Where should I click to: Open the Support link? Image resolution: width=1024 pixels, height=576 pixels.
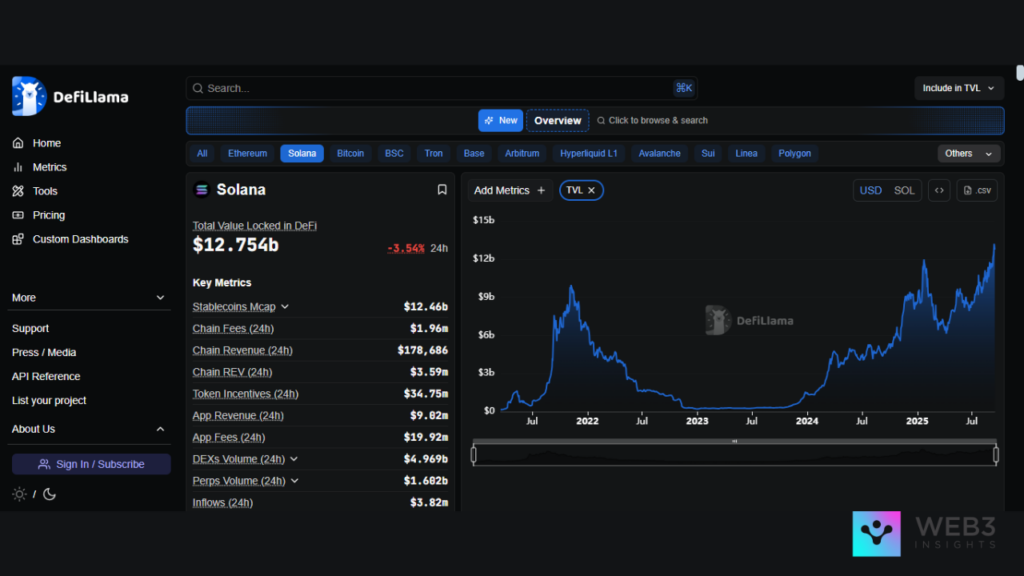(30, 328)
